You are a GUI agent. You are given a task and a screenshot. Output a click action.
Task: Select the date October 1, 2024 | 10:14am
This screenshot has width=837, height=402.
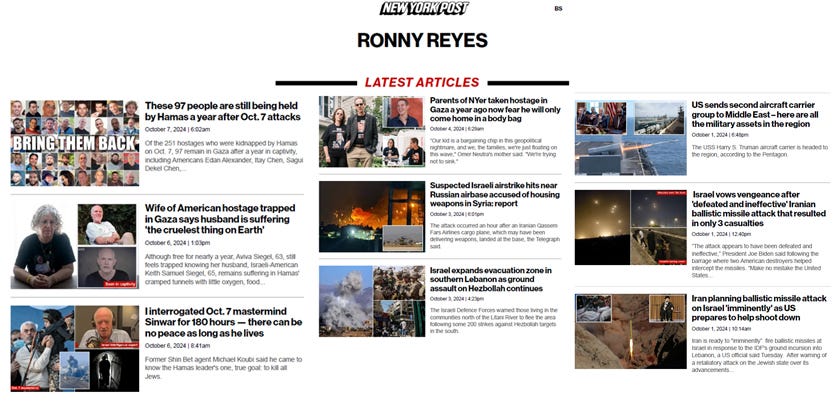pos(721,329)
